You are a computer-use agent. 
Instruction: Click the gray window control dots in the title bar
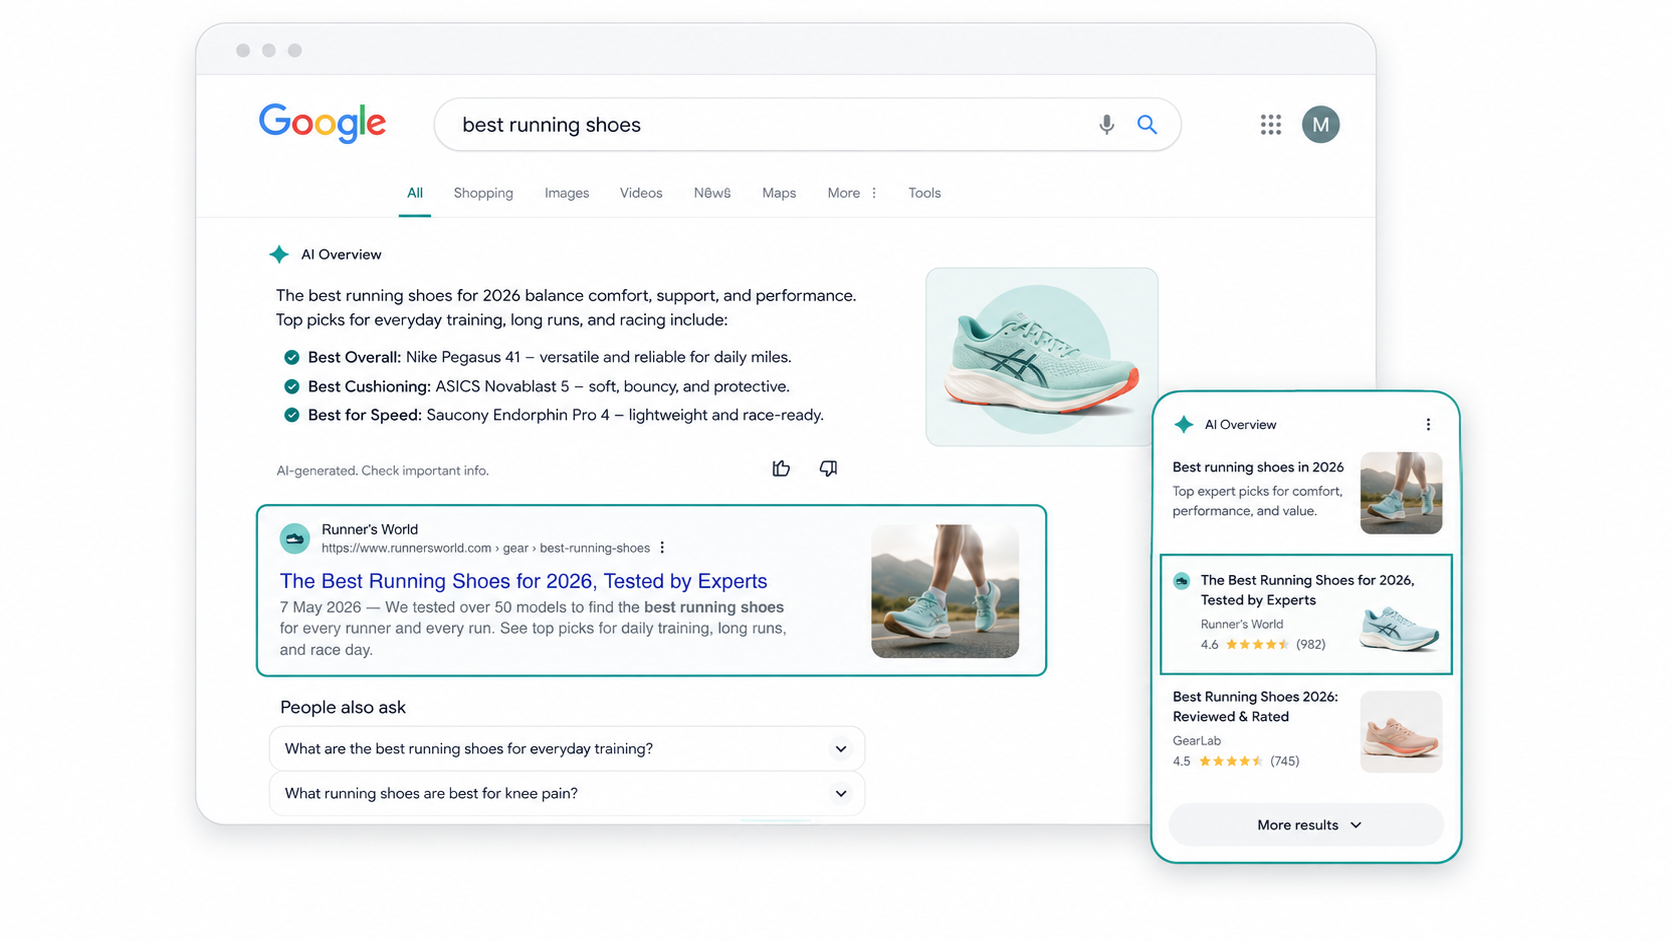(269, 50)
